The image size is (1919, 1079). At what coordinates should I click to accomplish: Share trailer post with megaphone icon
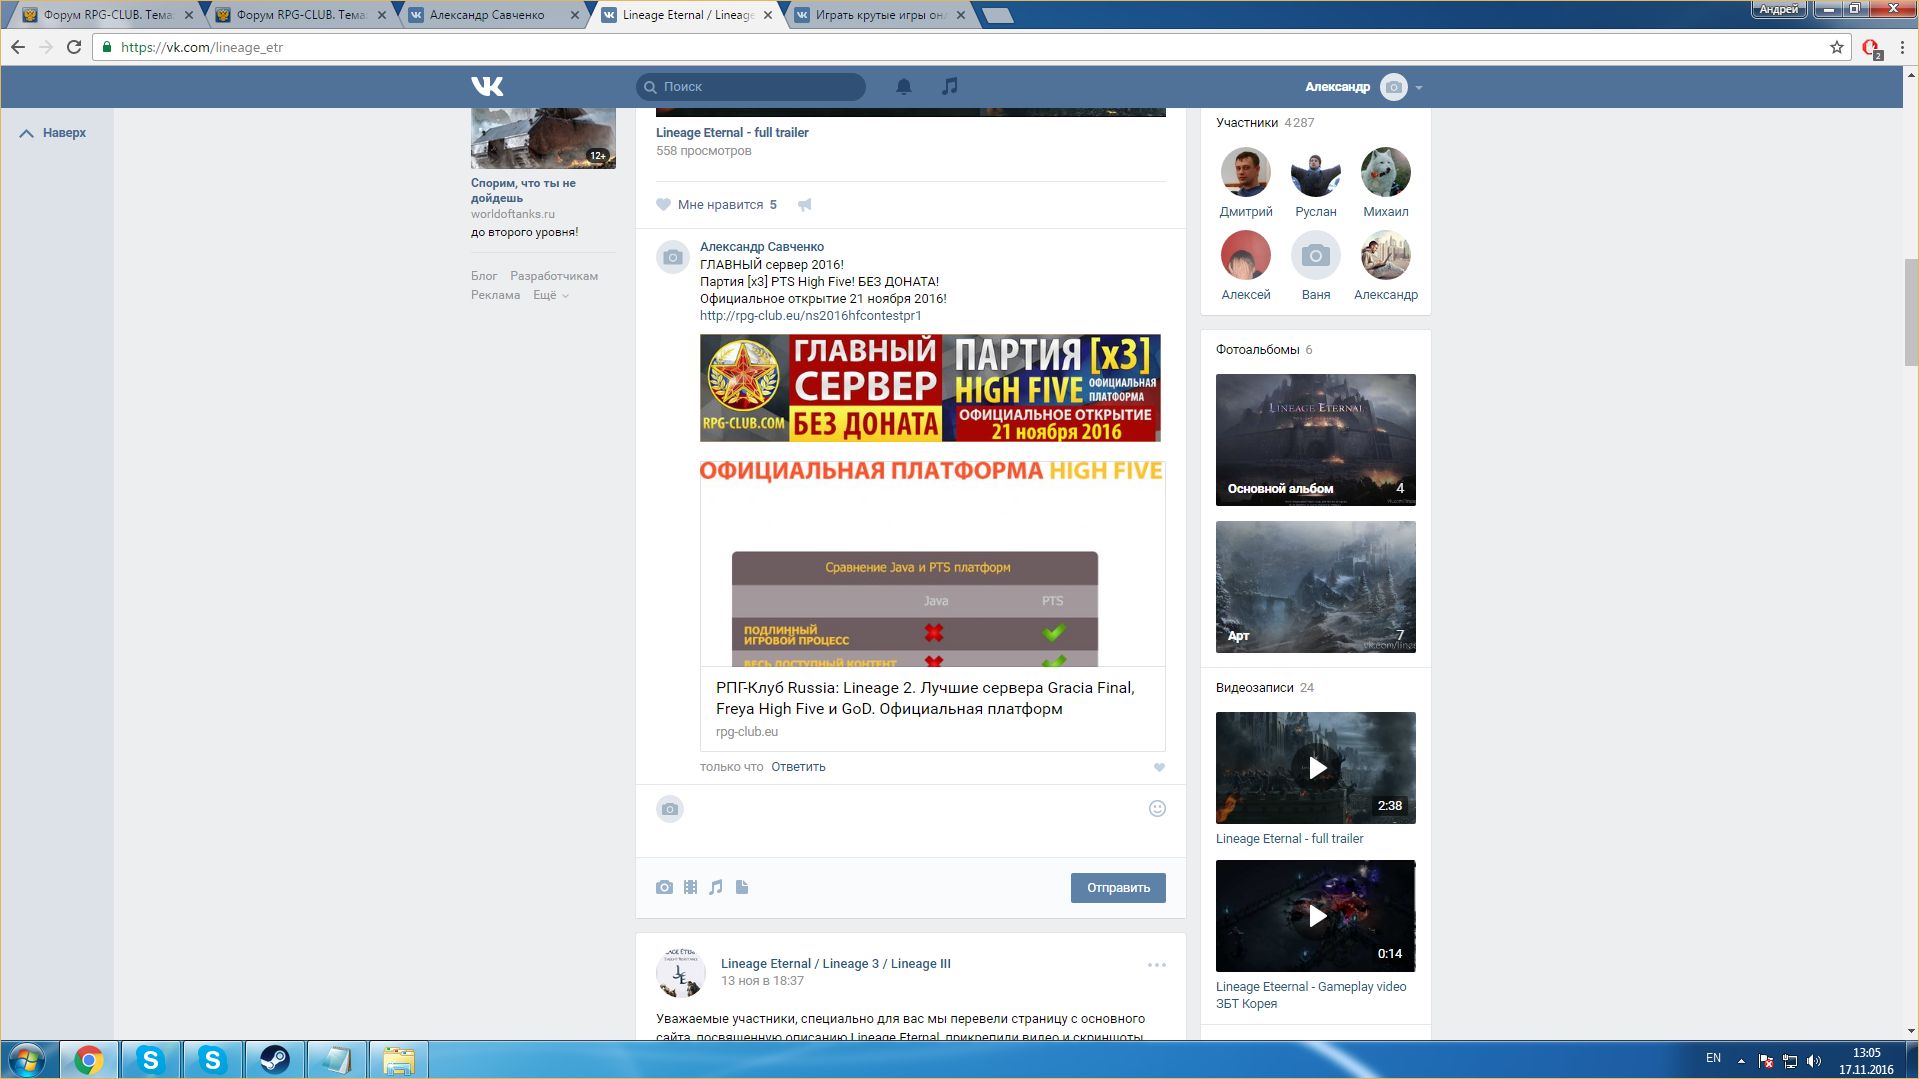pyautogui.click(x=805, y=205)
